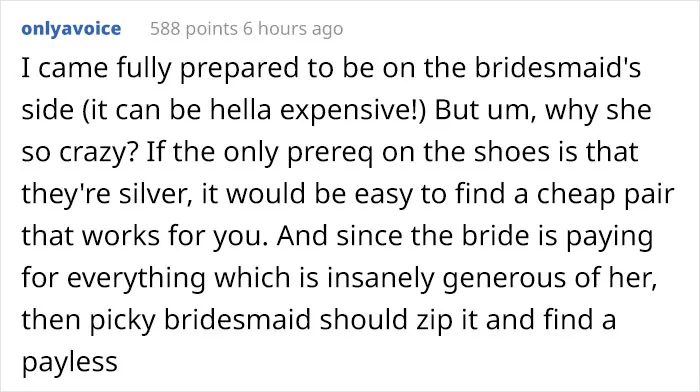The image size is (700, 392).
Task: Click the word bridesmaid's in first line
Action: [558, 68]
